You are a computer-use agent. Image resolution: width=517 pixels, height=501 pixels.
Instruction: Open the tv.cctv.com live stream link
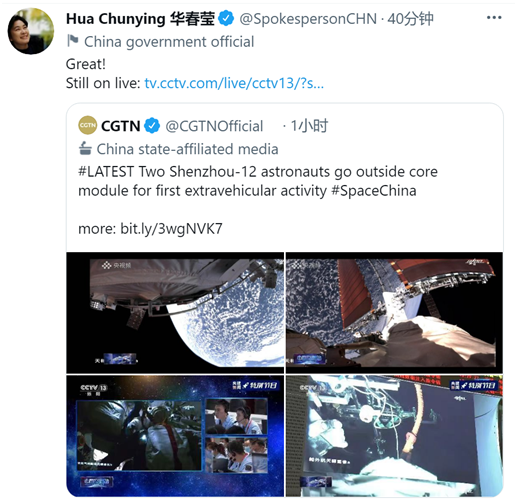coord(234,83)
